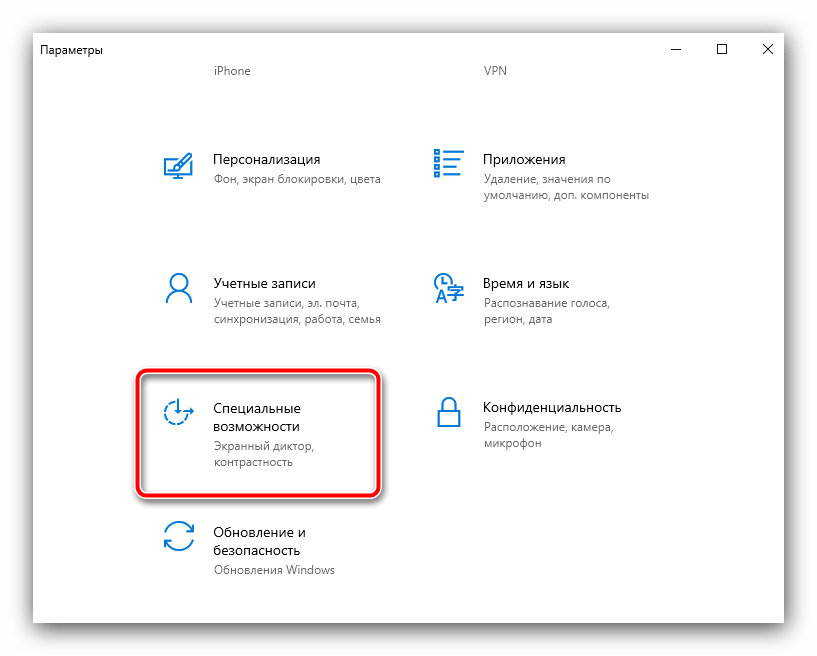The height and width of the screenshot is (656, 817).
Task: Click the 'Фон, экран блокировки, цвета' description
Action: tap(297, 179)
